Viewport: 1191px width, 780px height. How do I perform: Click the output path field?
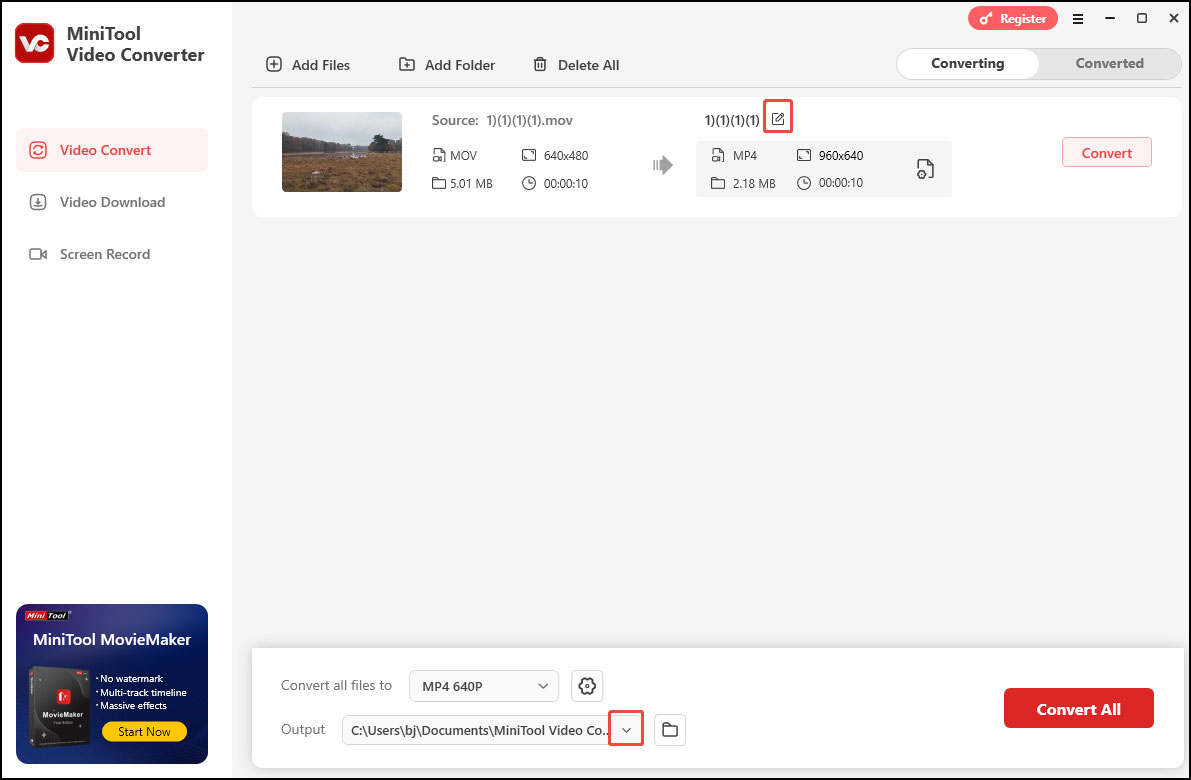click(x=478, y=730)
